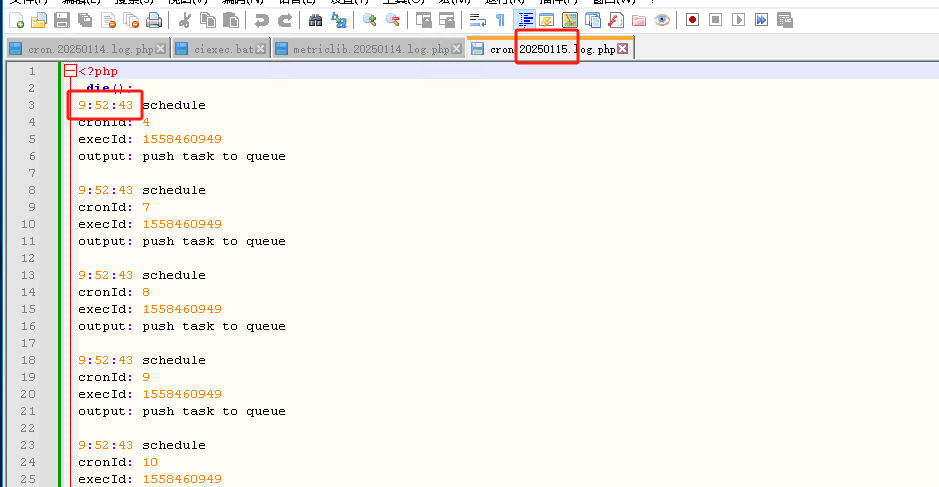Screen dimensions: 939x487
Task: Click "cronId: 7" line
Action: click(114, 207)
